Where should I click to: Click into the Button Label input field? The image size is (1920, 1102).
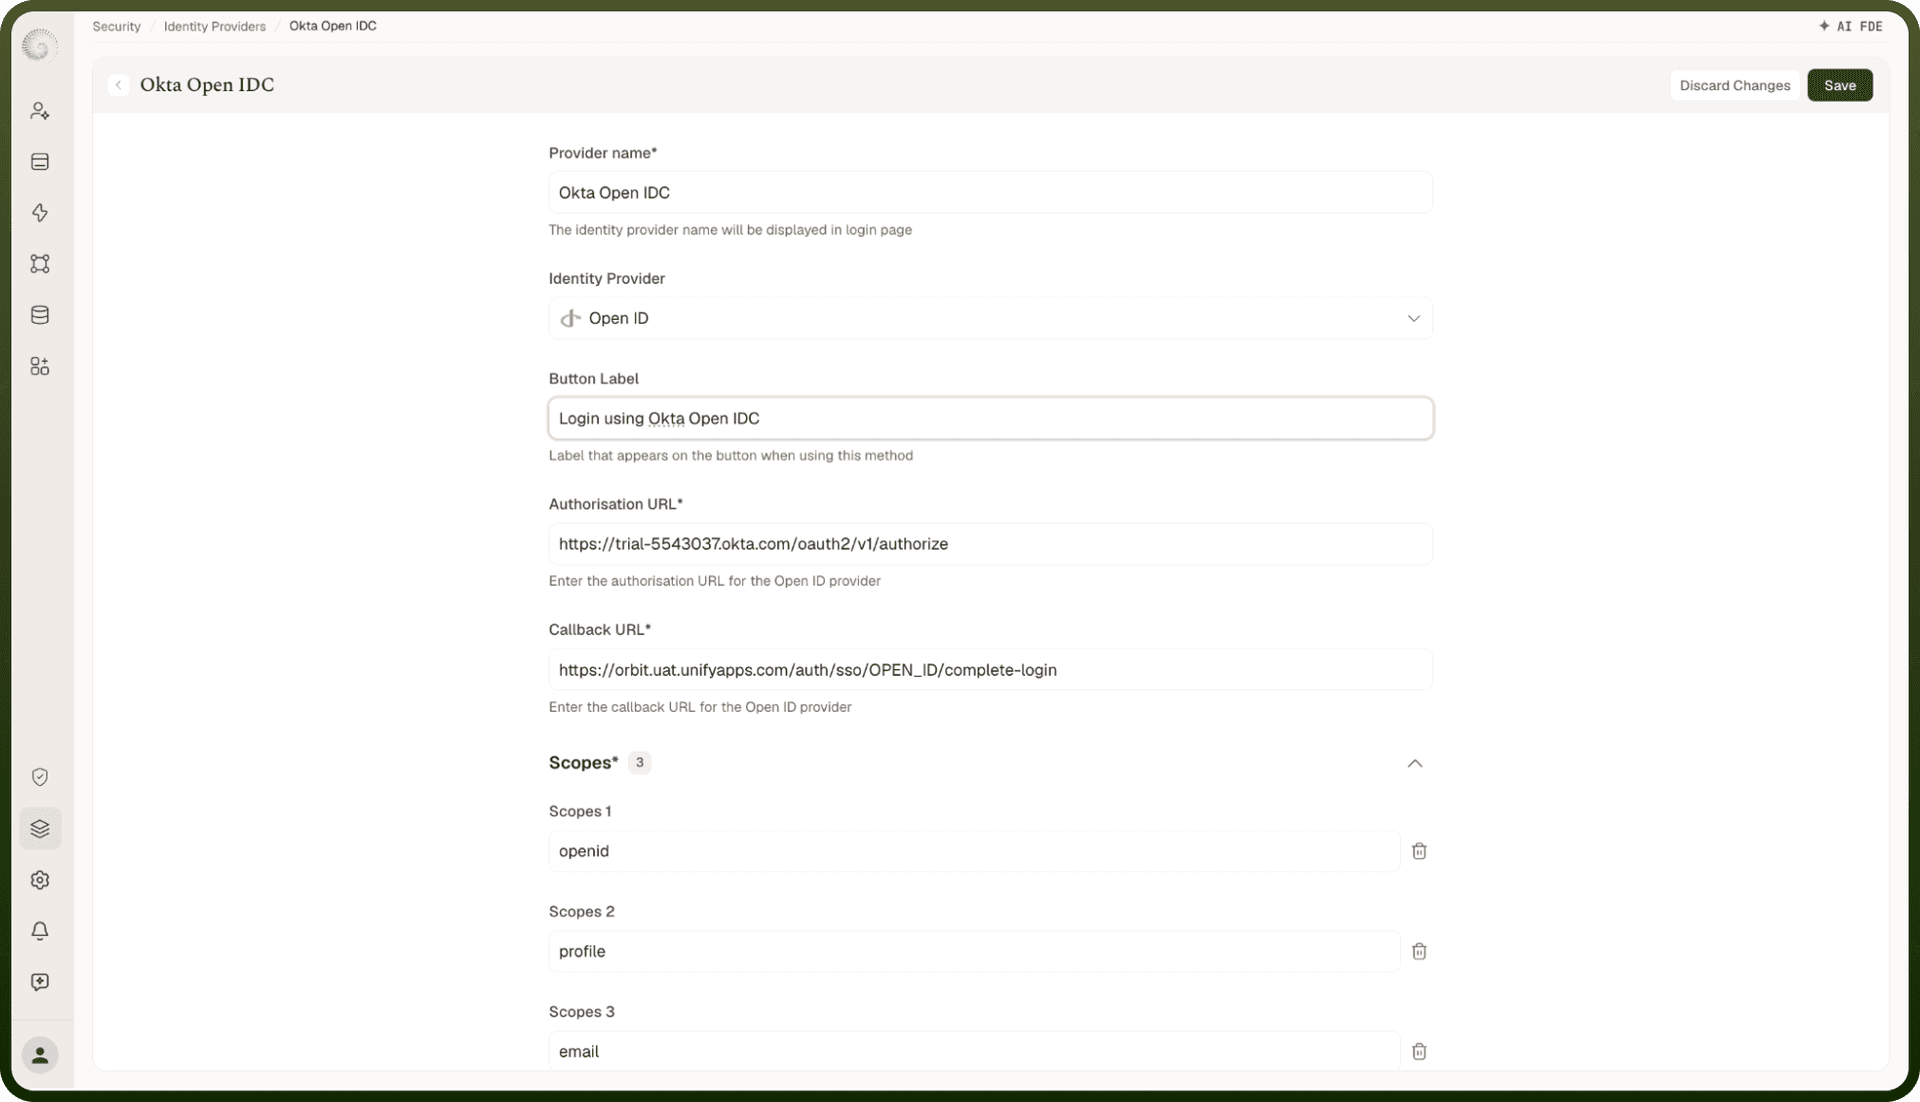click(x=990, y=418)
